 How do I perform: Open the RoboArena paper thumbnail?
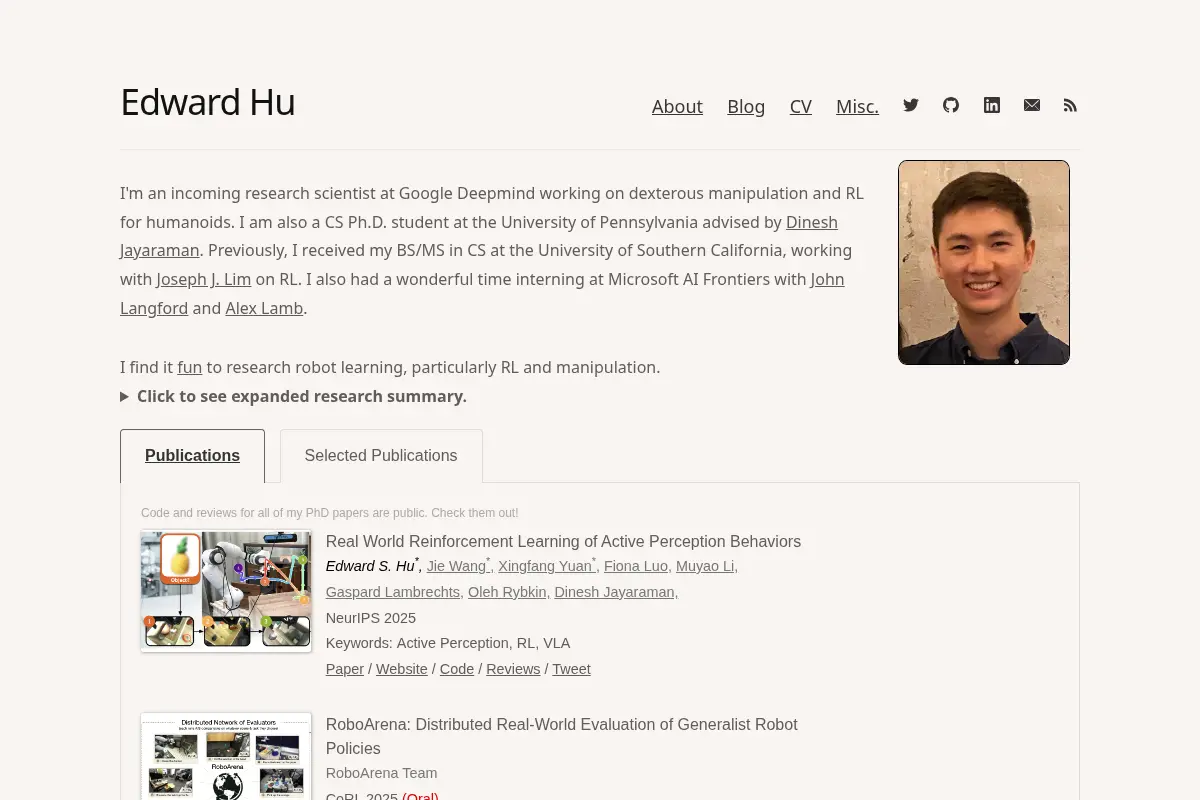pos(226,756)
